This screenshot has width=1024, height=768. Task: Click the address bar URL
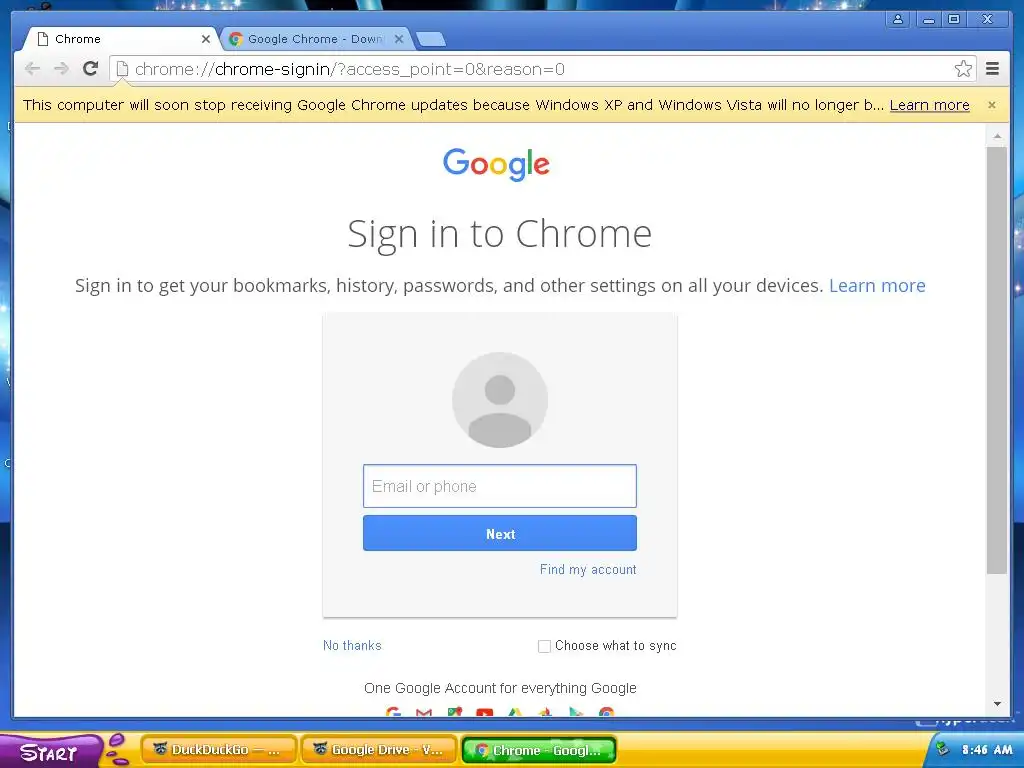point(349,69)
